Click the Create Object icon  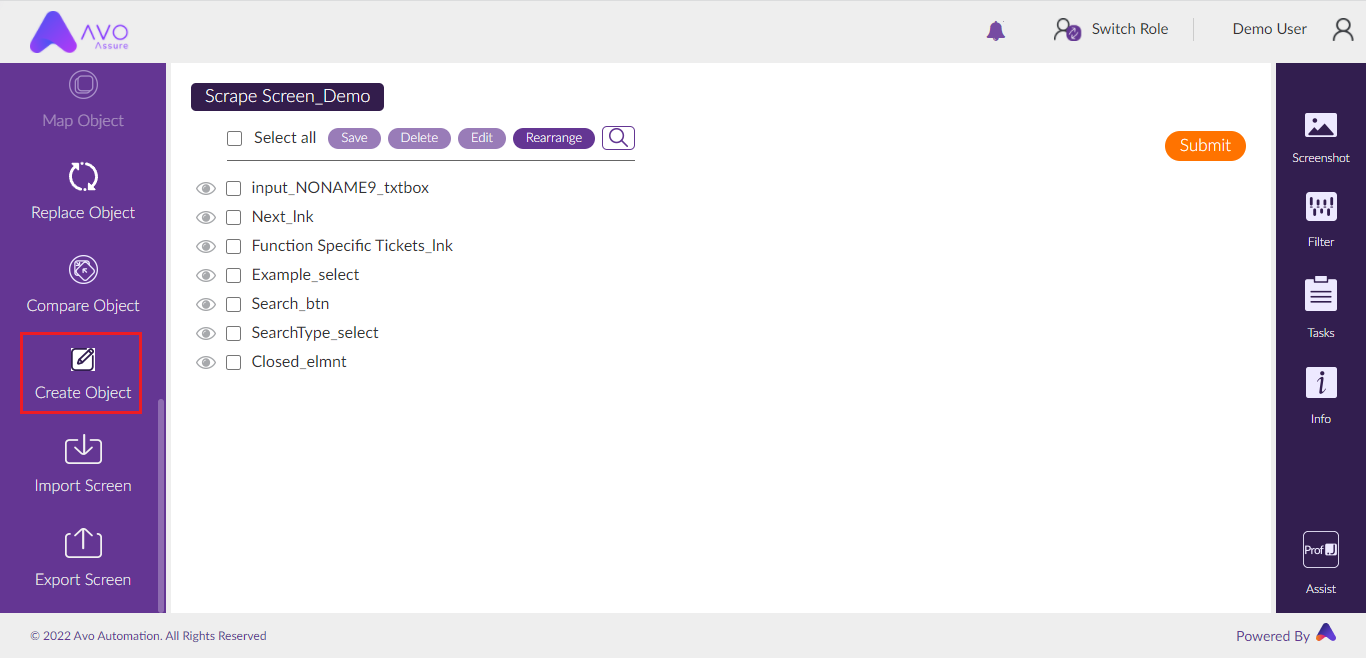(x=83, y=359)
